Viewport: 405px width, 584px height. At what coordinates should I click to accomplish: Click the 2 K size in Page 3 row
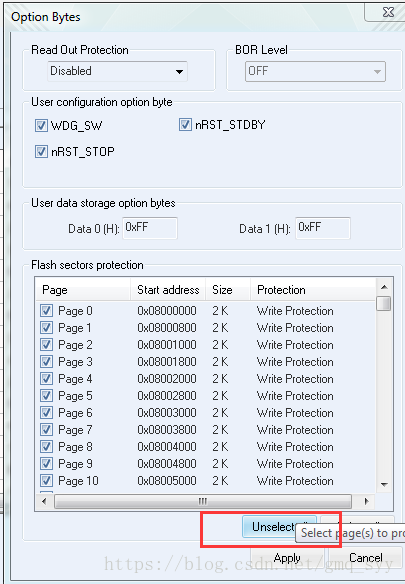coord(220,362)
